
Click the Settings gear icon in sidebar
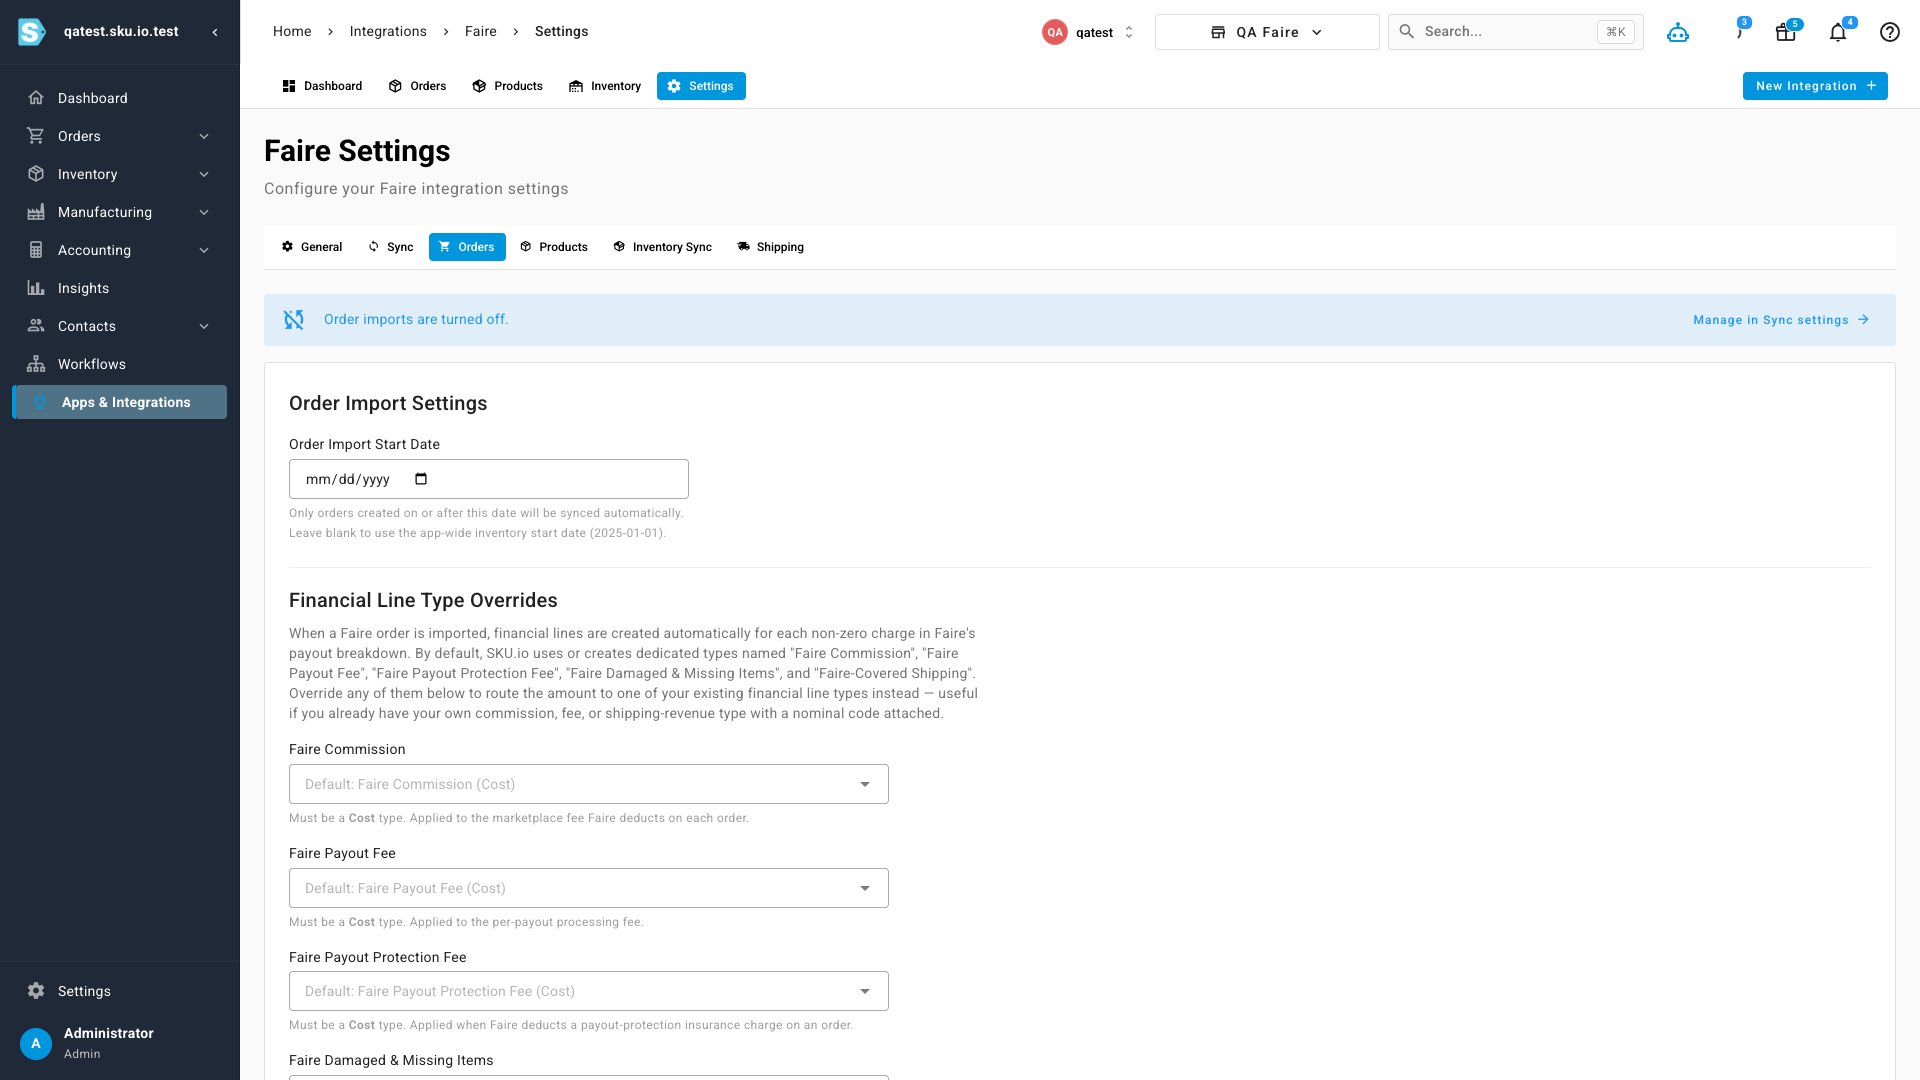pyautogui.click(x=36, y=991)
